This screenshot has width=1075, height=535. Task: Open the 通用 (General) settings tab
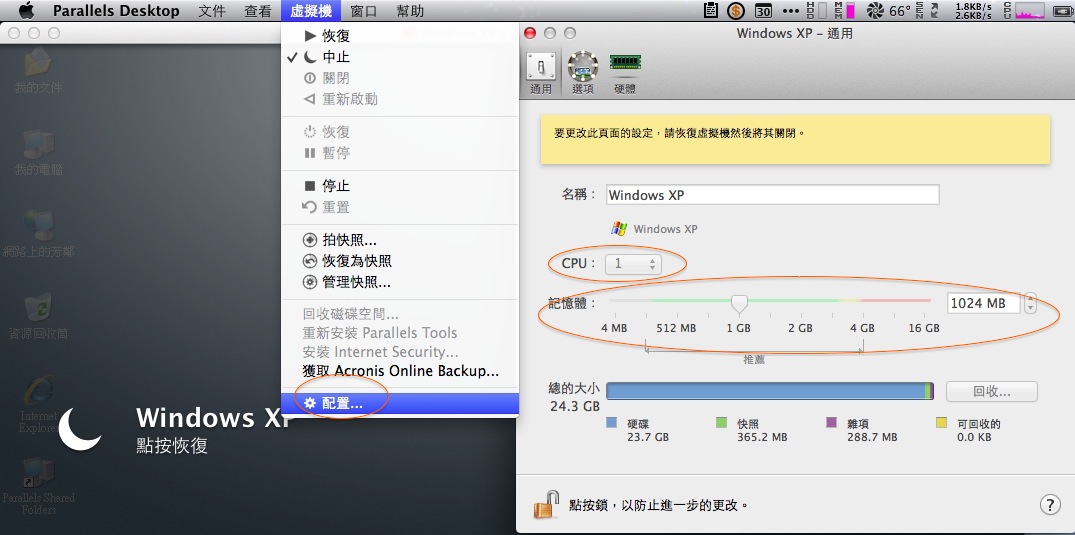[541, 72]
